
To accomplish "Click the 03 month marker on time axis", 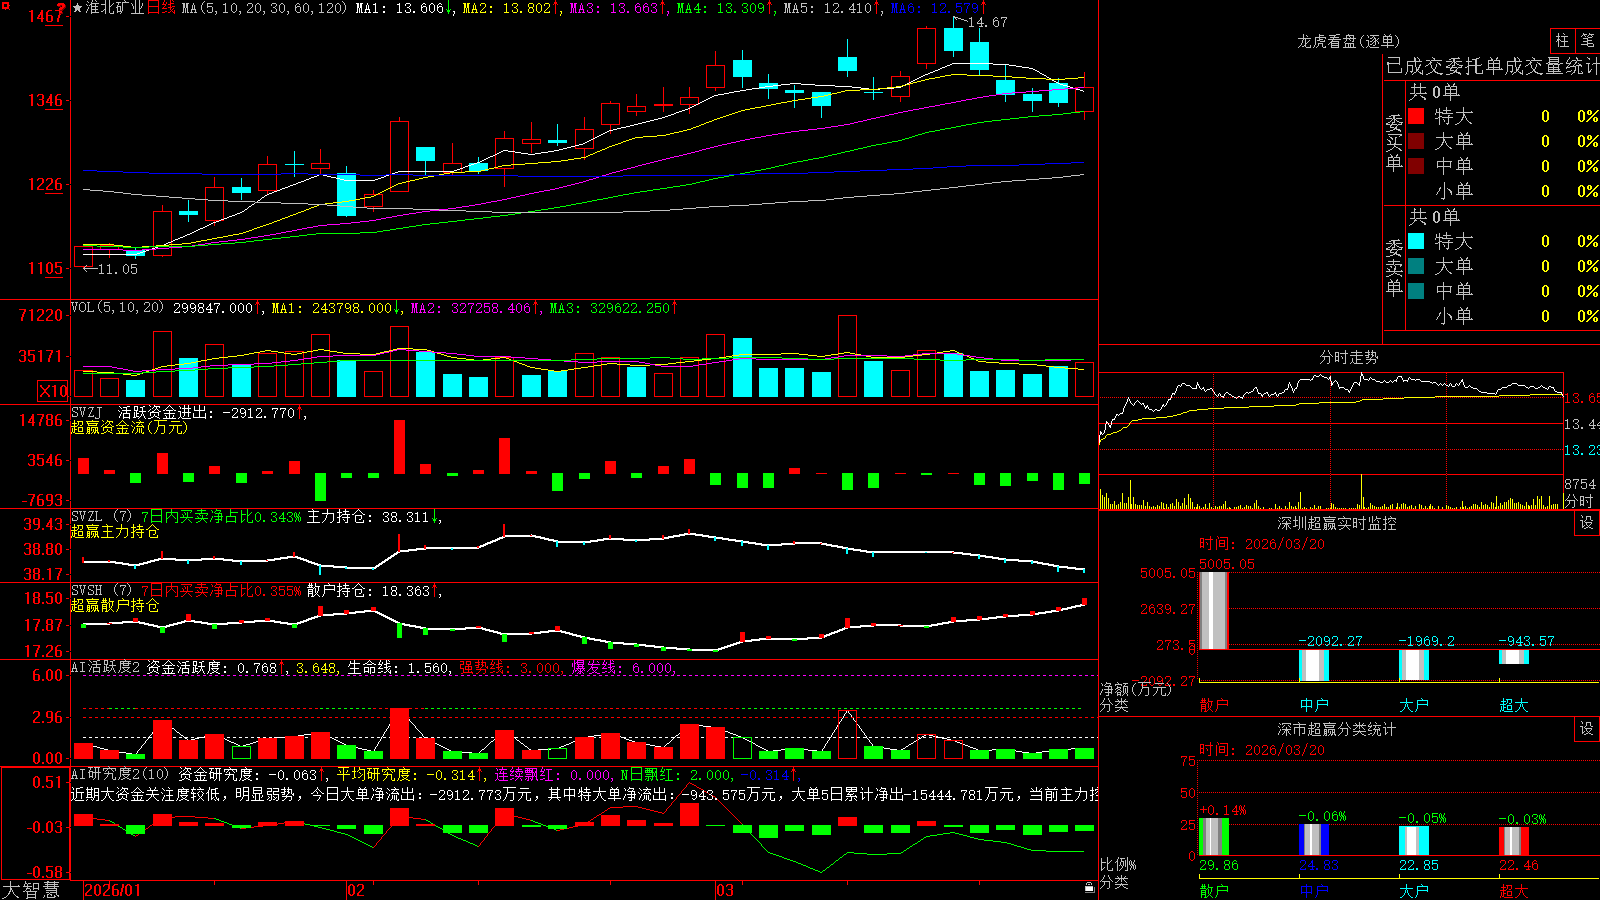I will click(725, 890).
